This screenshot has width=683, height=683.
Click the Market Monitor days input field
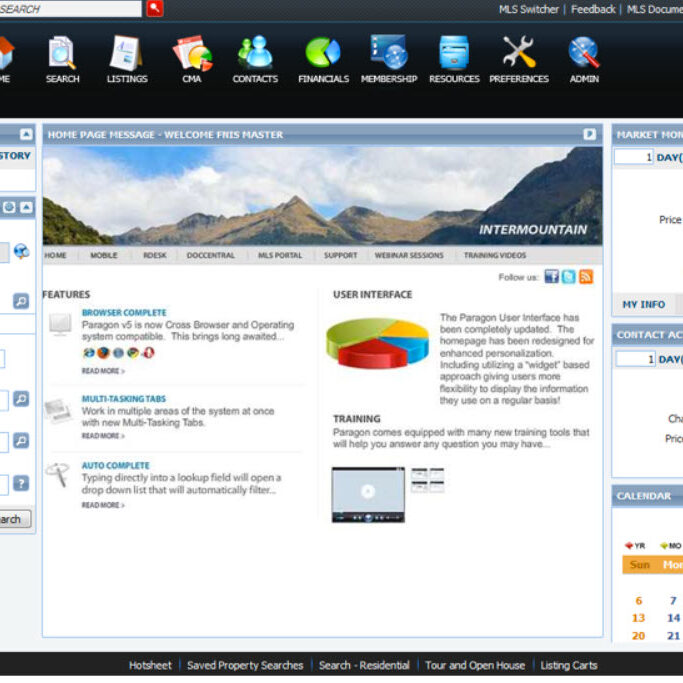pos(634,157)
